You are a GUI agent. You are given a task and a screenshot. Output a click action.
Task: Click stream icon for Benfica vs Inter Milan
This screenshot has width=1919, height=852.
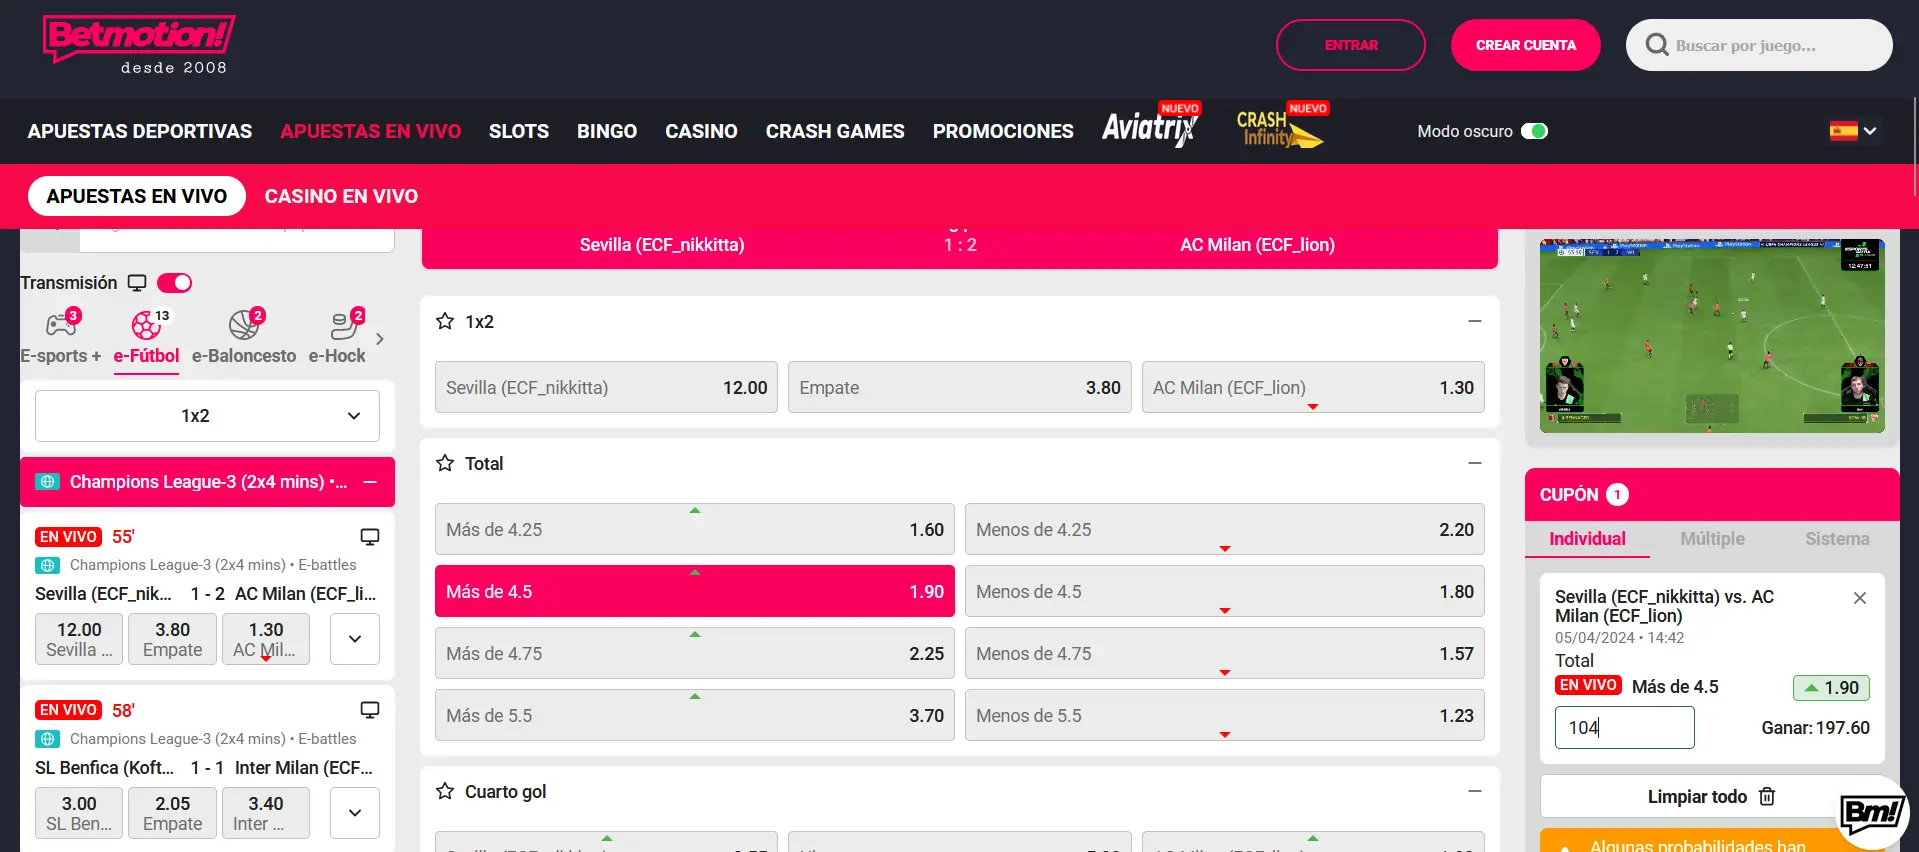pyautogui.click(x=370, y=710)
